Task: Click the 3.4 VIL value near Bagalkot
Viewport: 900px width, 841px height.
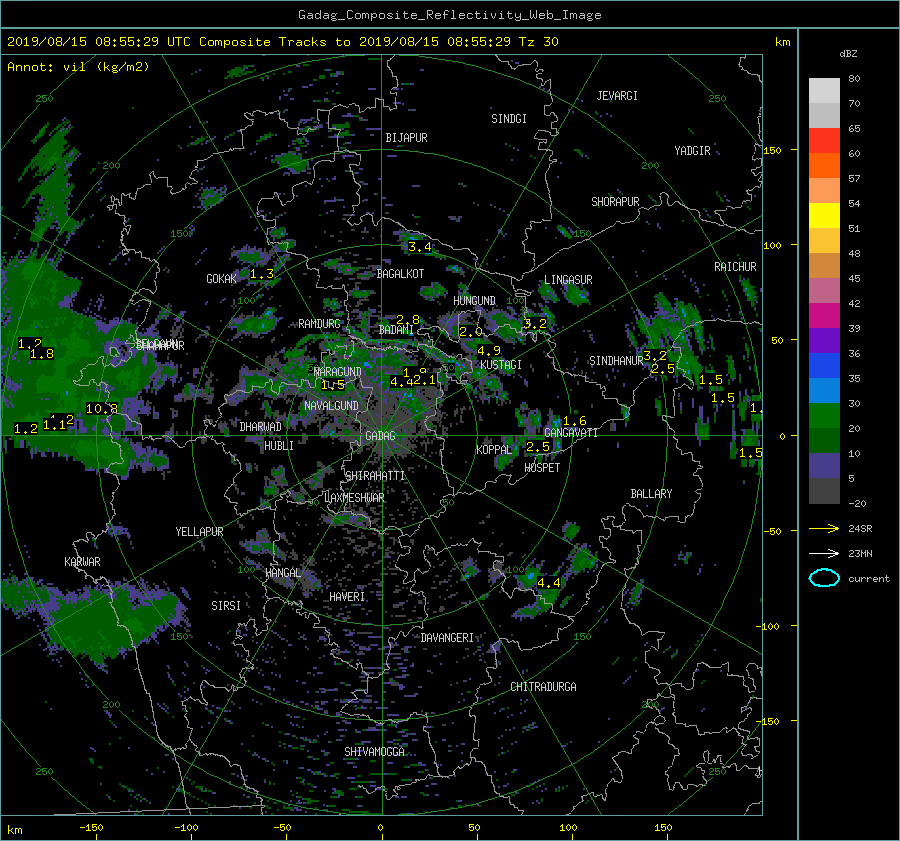Action: pos(420,247)
